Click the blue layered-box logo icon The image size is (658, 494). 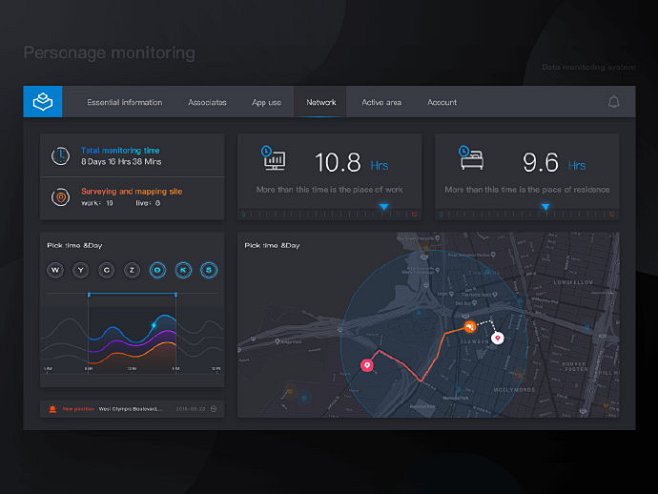pos(43,102)
